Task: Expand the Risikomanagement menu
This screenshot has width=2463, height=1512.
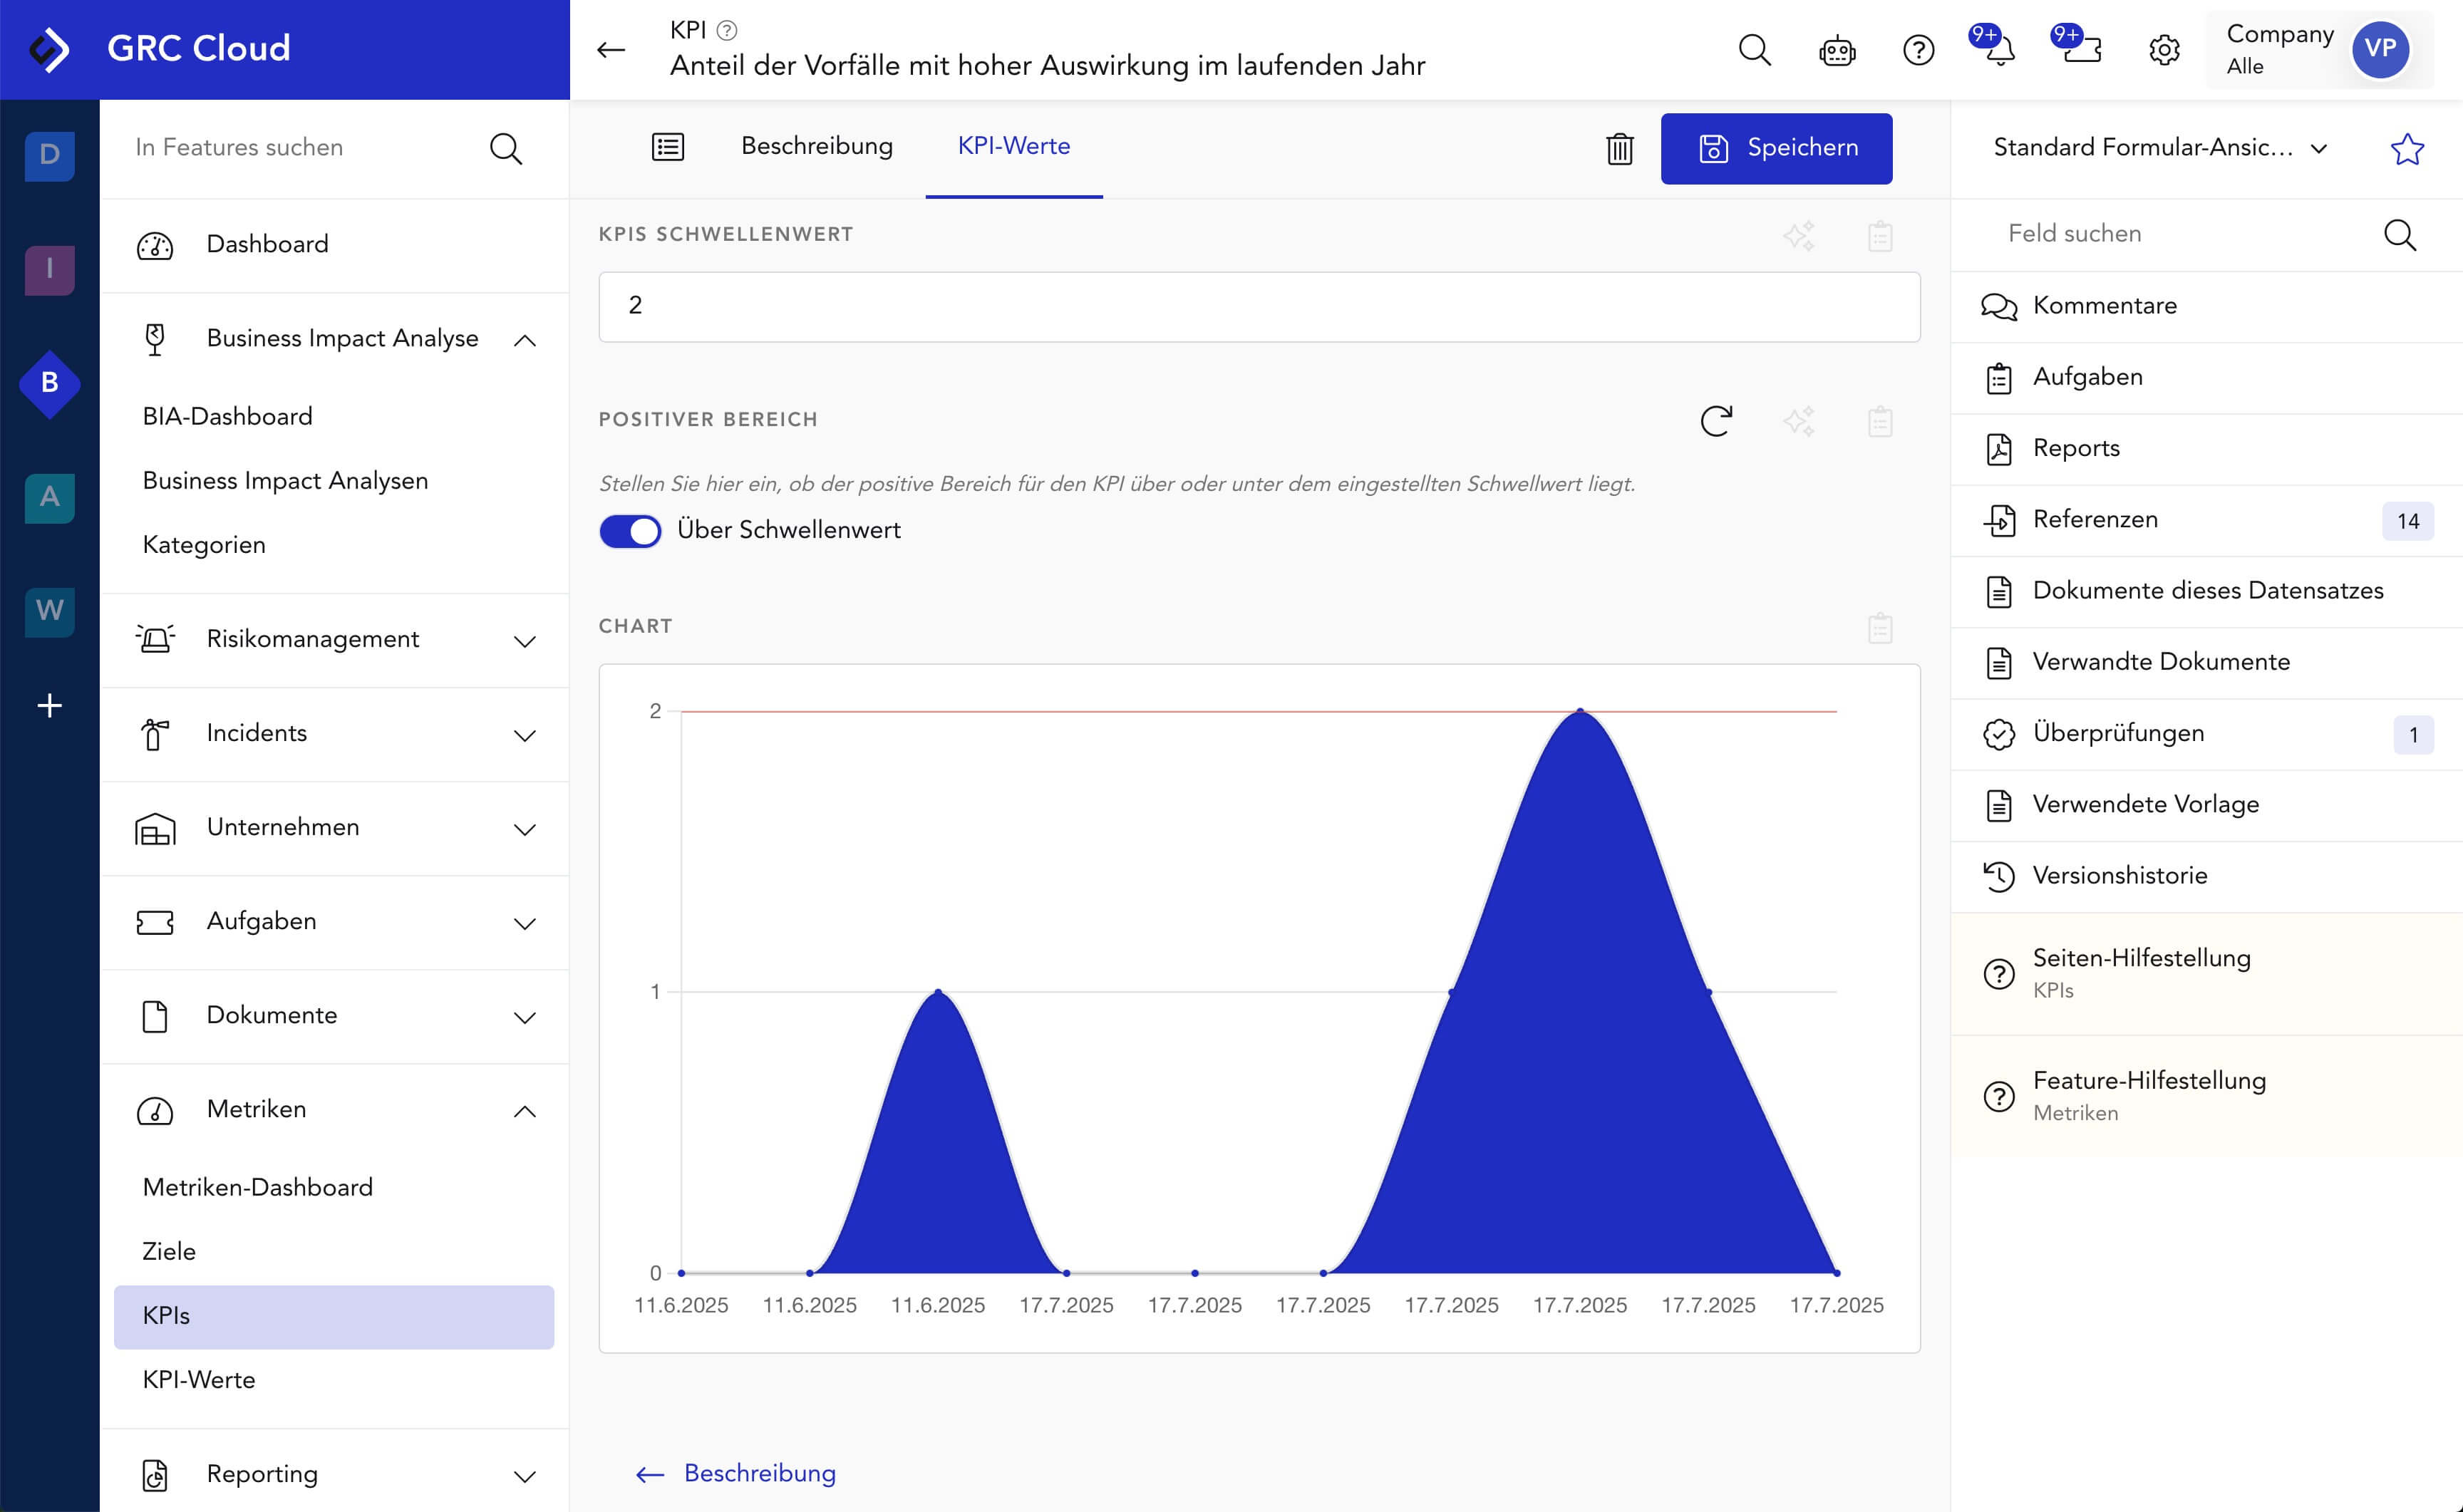Action: click(x=524, y=640)
